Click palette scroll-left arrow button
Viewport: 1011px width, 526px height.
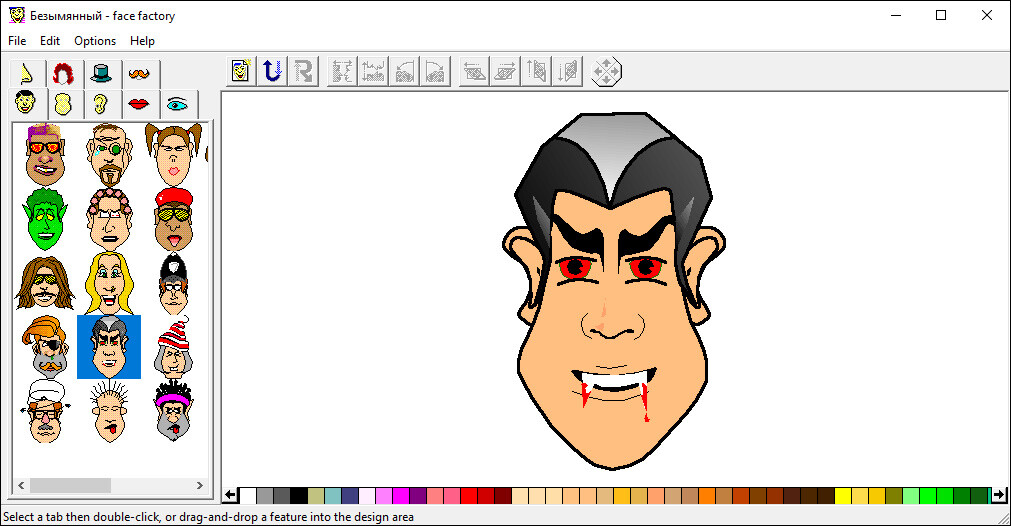(230, 495)
